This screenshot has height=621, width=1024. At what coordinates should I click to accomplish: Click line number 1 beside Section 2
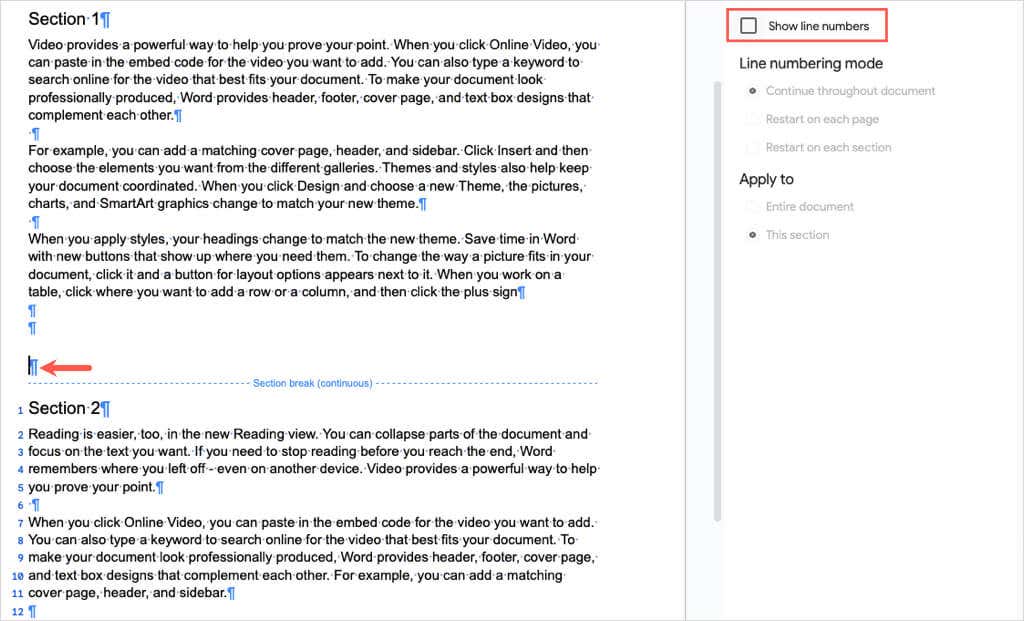[21, 410]
